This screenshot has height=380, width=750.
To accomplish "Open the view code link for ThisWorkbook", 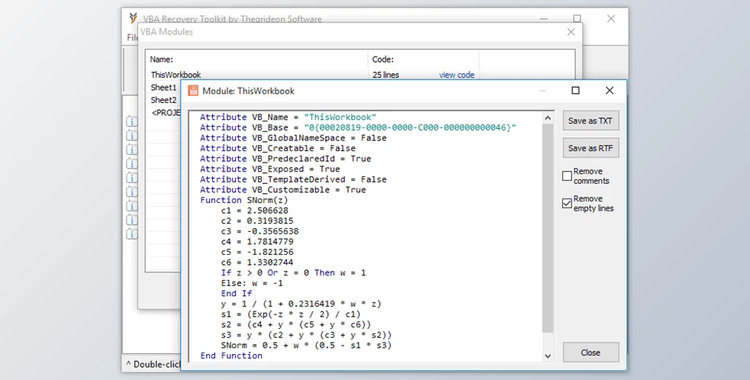I will click(x=457, y=75).
